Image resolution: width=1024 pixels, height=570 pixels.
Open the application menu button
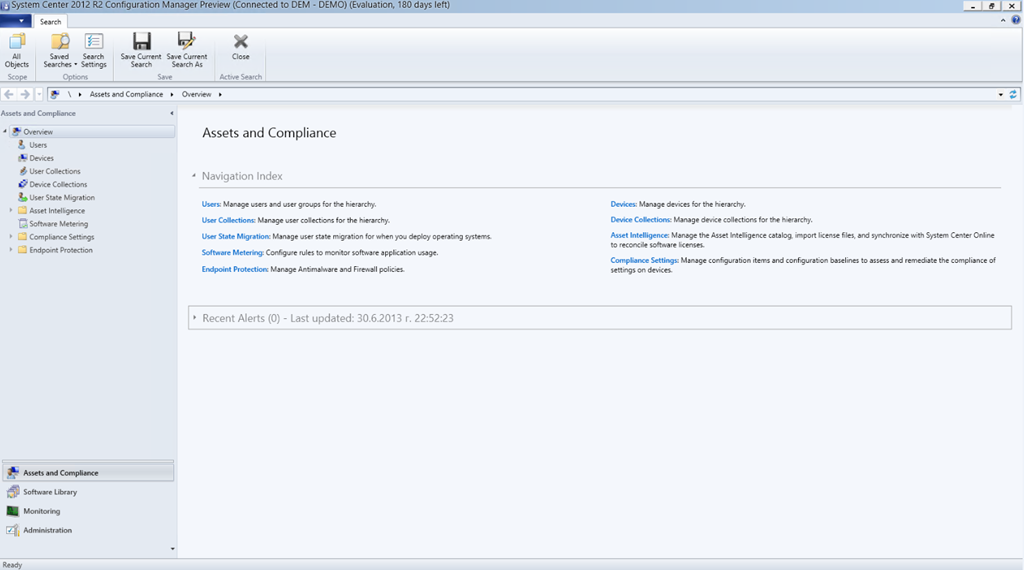[x=17, y=21]
